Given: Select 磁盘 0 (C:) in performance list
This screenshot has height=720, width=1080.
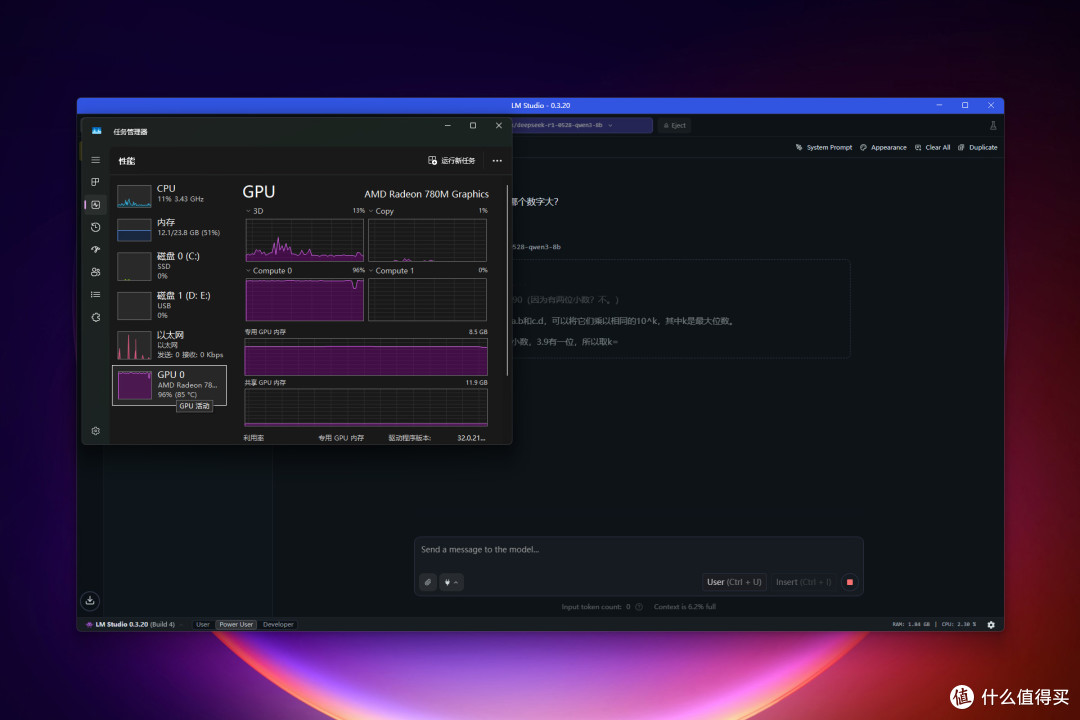Looking at the screenshot, I should (x=169, y=266).
